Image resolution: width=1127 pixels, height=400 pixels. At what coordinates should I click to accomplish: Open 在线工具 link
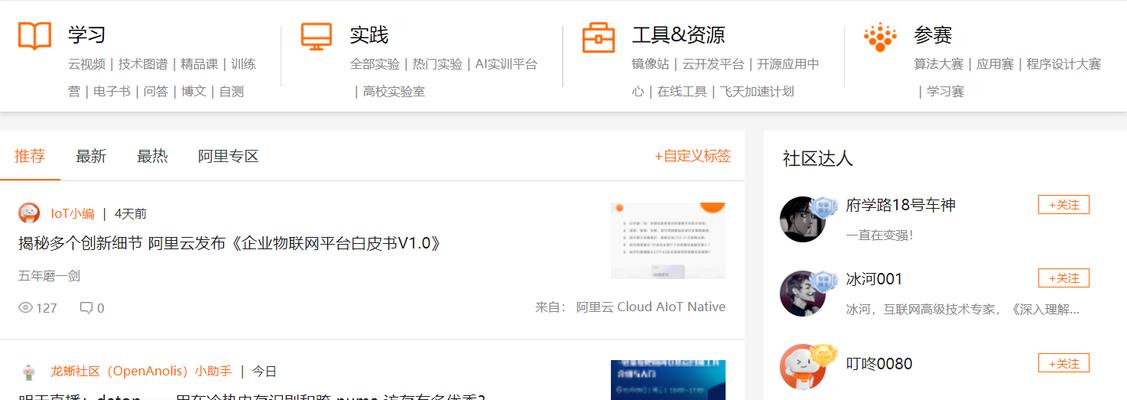click(681, 91)
